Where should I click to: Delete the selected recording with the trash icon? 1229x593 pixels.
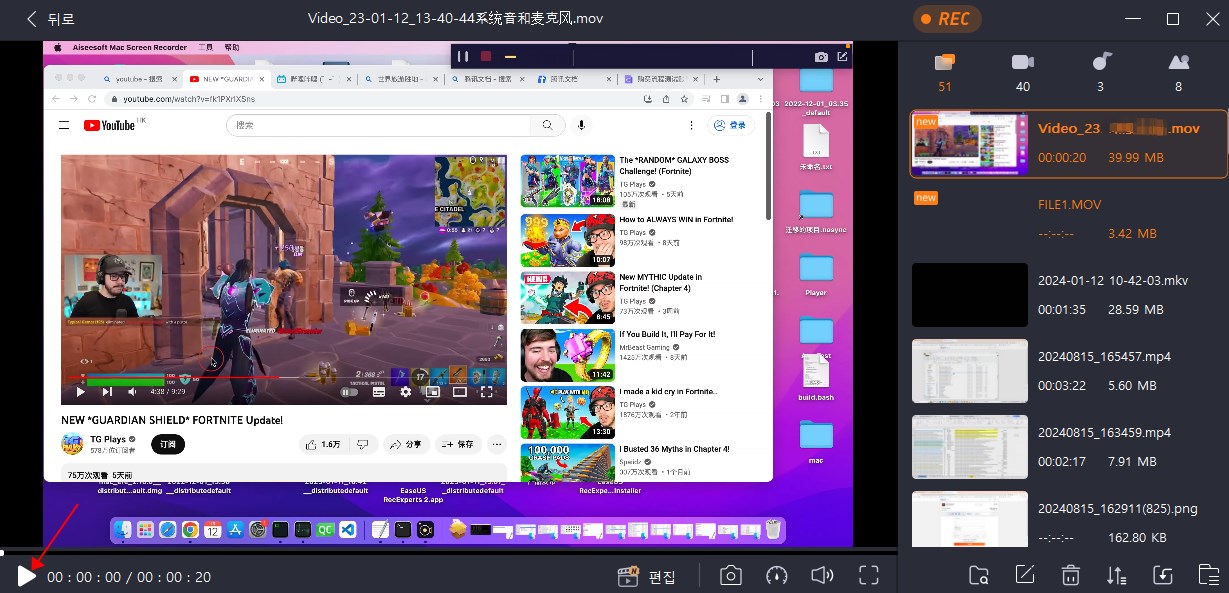pyautogui.click(x=1069, y=574)
